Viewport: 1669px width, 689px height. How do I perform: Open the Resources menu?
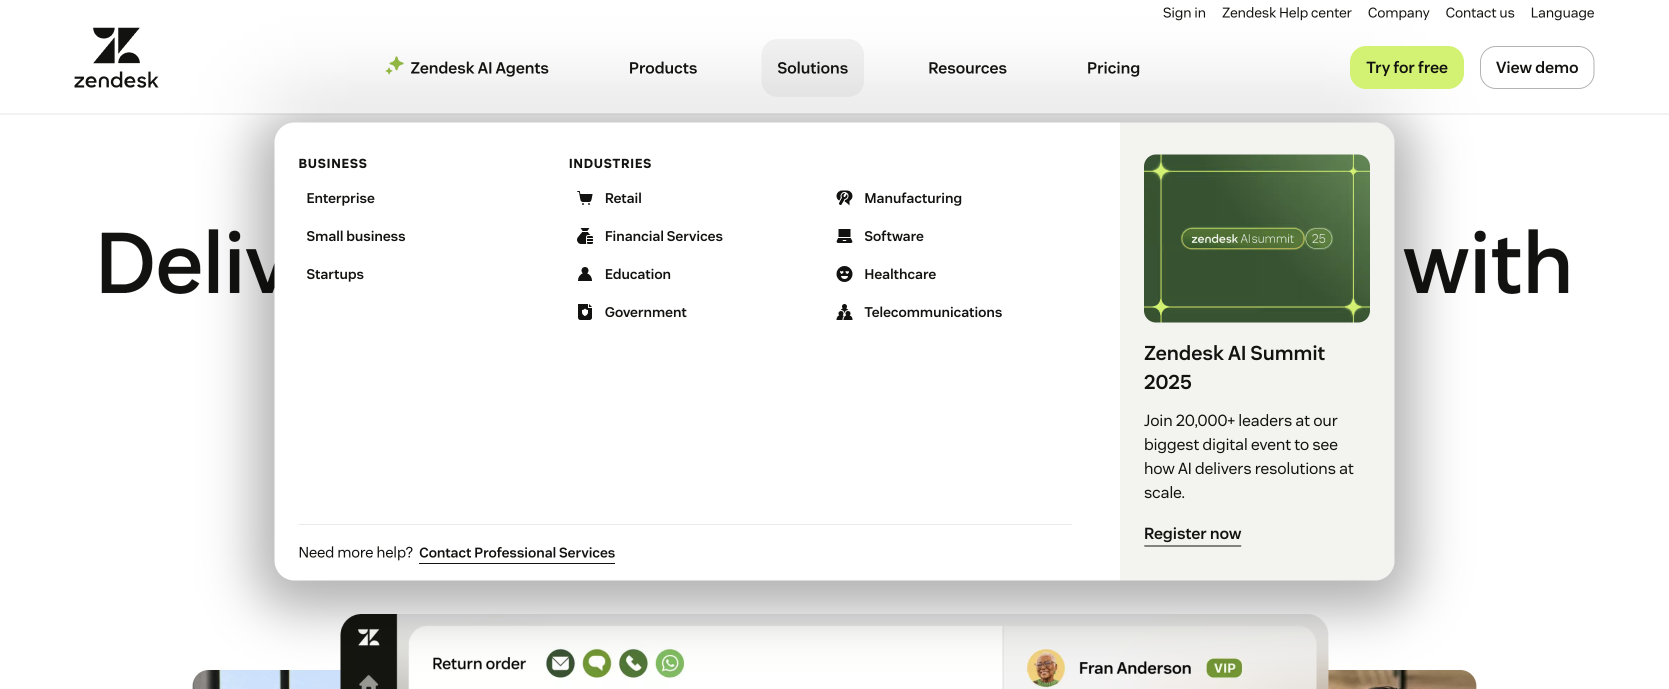click(967, 68)
